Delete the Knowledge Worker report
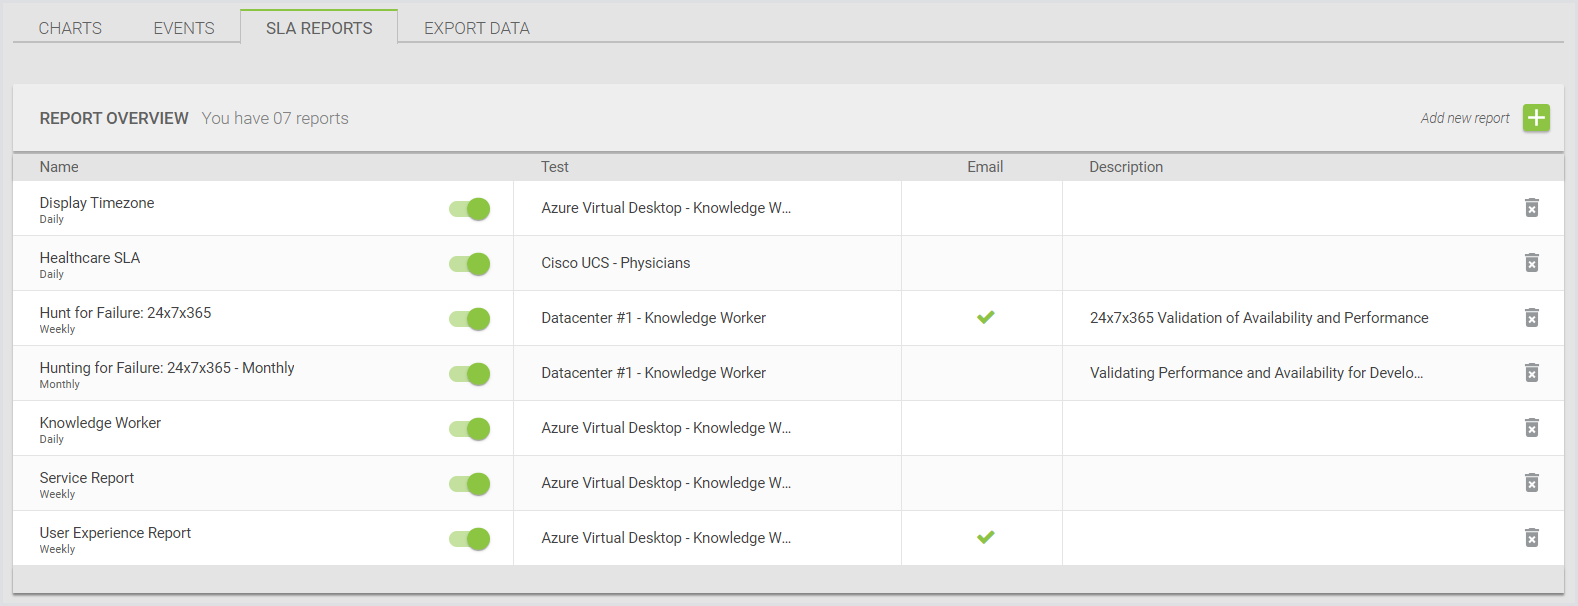Viewport: 1578px width, 606px height. point(1531,428)
